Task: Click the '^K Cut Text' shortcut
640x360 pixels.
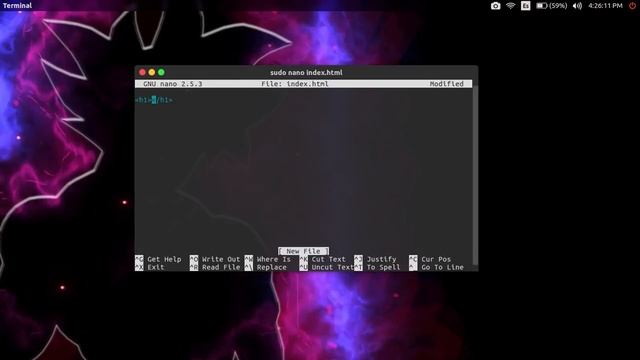Action: 322,259
